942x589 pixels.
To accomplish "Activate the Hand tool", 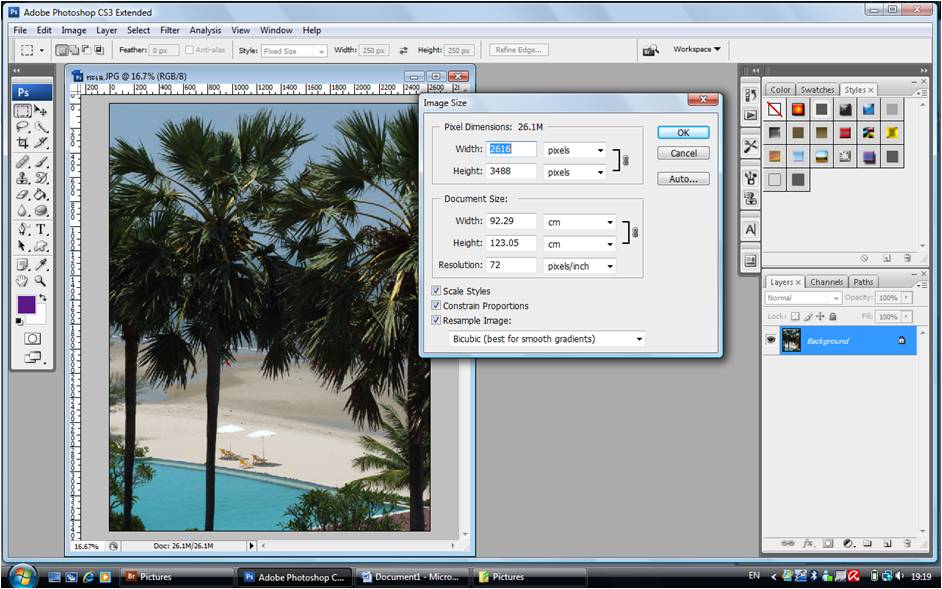I will tap(22, 281).
